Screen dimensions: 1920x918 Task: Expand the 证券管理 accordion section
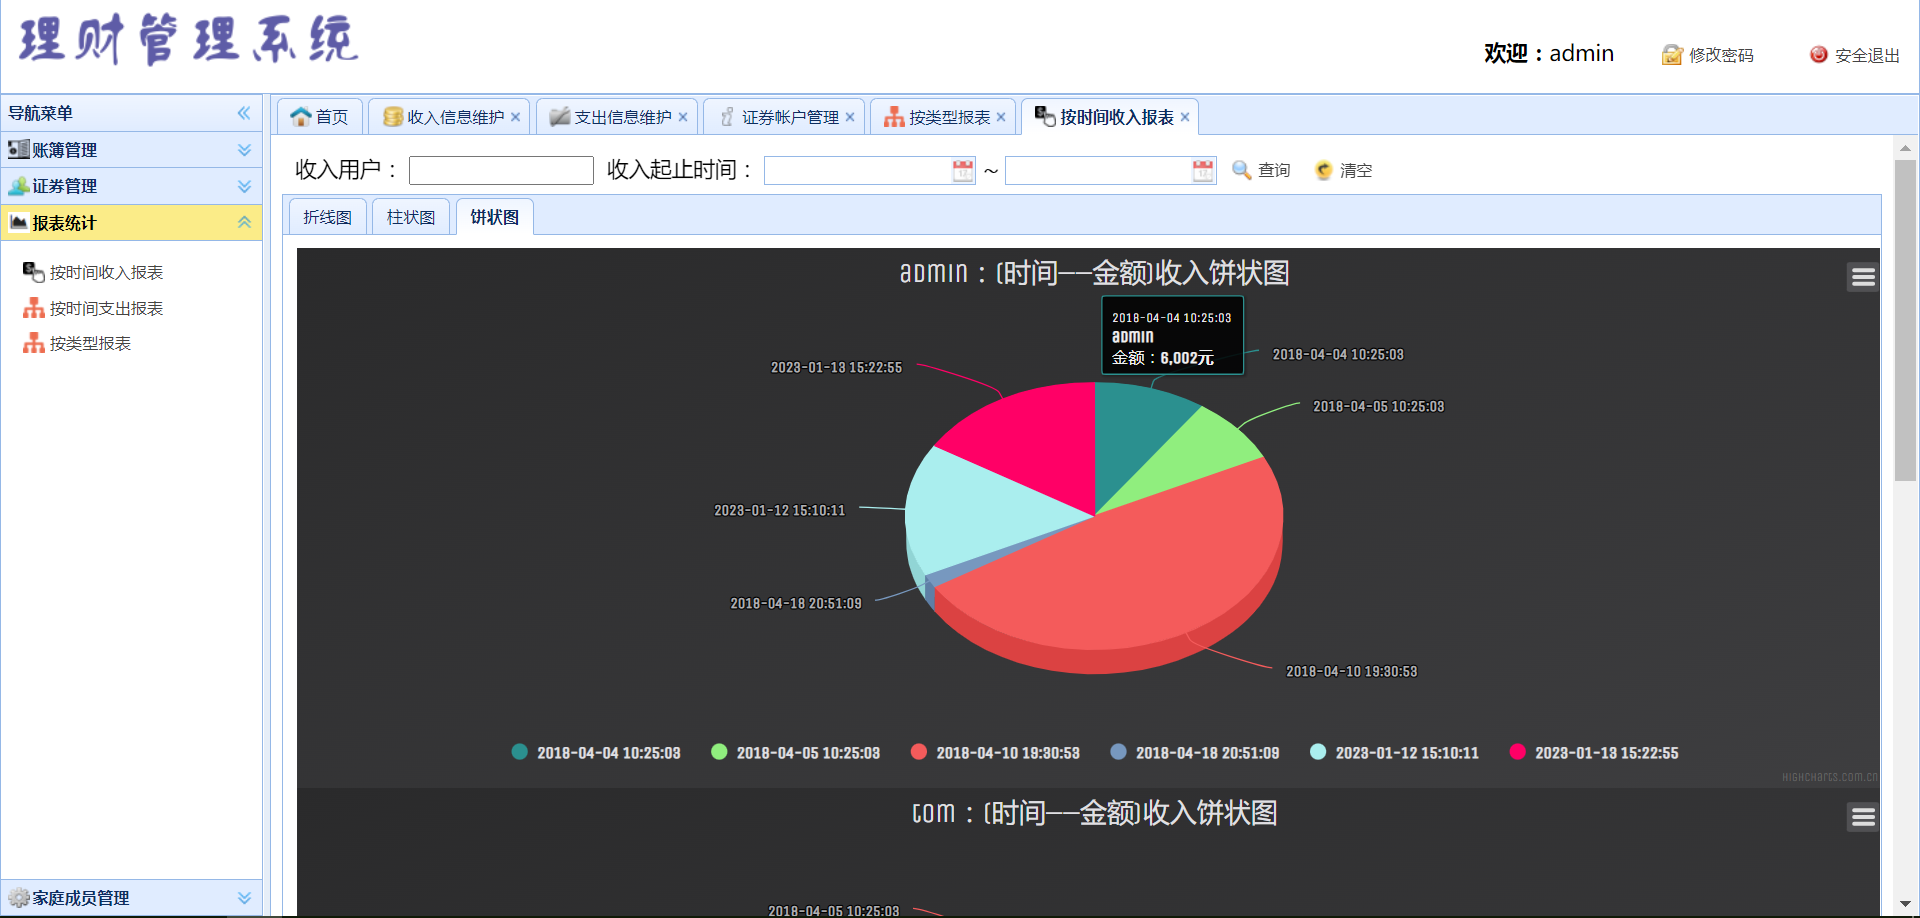[131, 186]
